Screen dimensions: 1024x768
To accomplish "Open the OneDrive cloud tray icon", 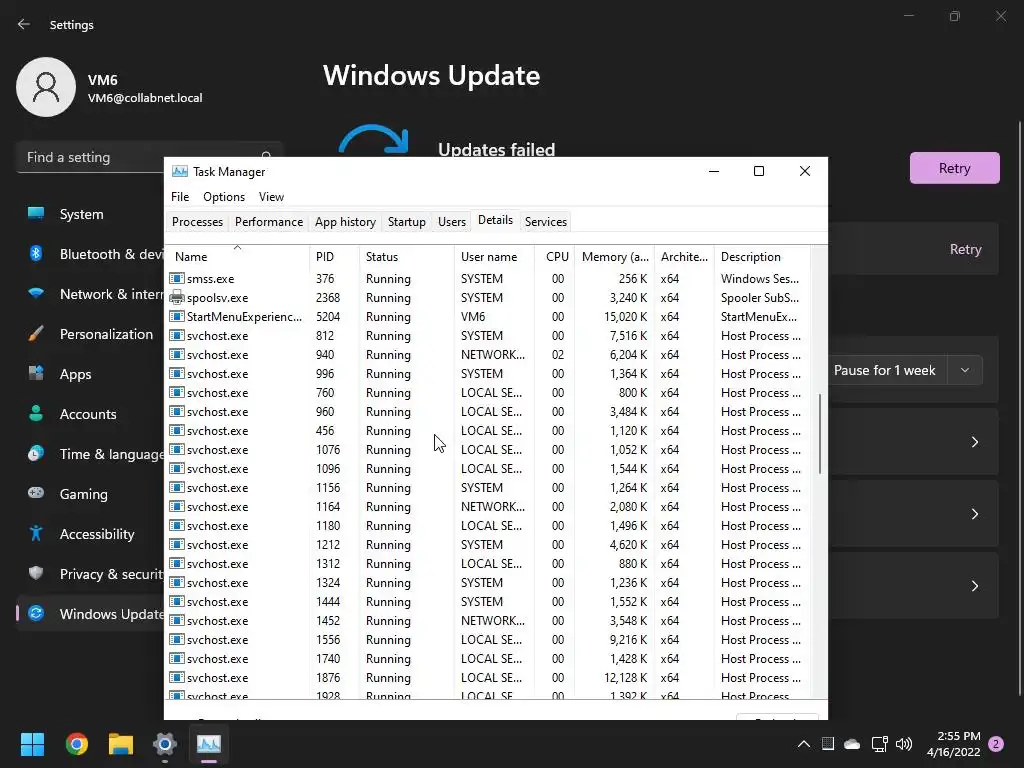I will (852, 744).
